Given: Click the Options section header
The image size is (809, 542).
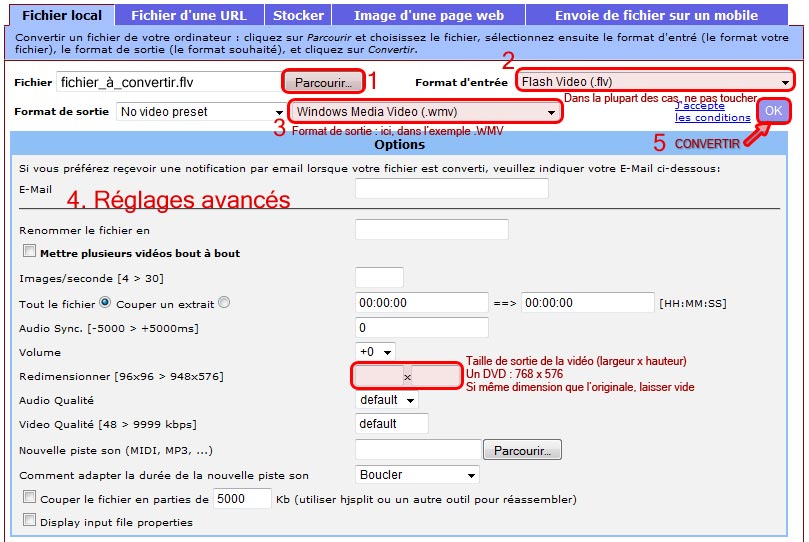Looking at the screenshot, I should point(399,144).
